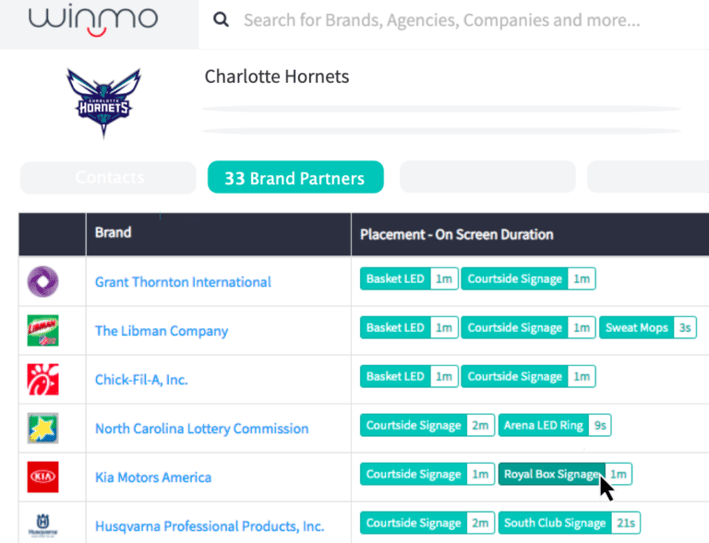Click the search magnifier icon
The image size is (709, 543).
click(x=221, y=19)
